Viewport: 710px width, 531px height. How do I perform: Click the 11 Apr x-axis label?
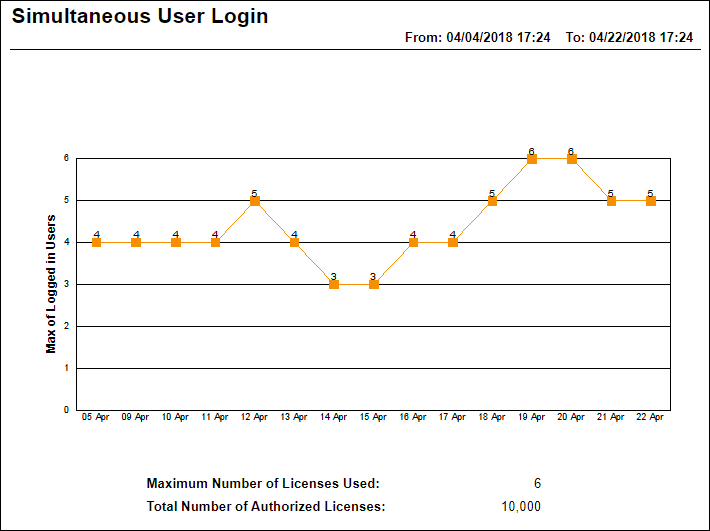point(215,417)
